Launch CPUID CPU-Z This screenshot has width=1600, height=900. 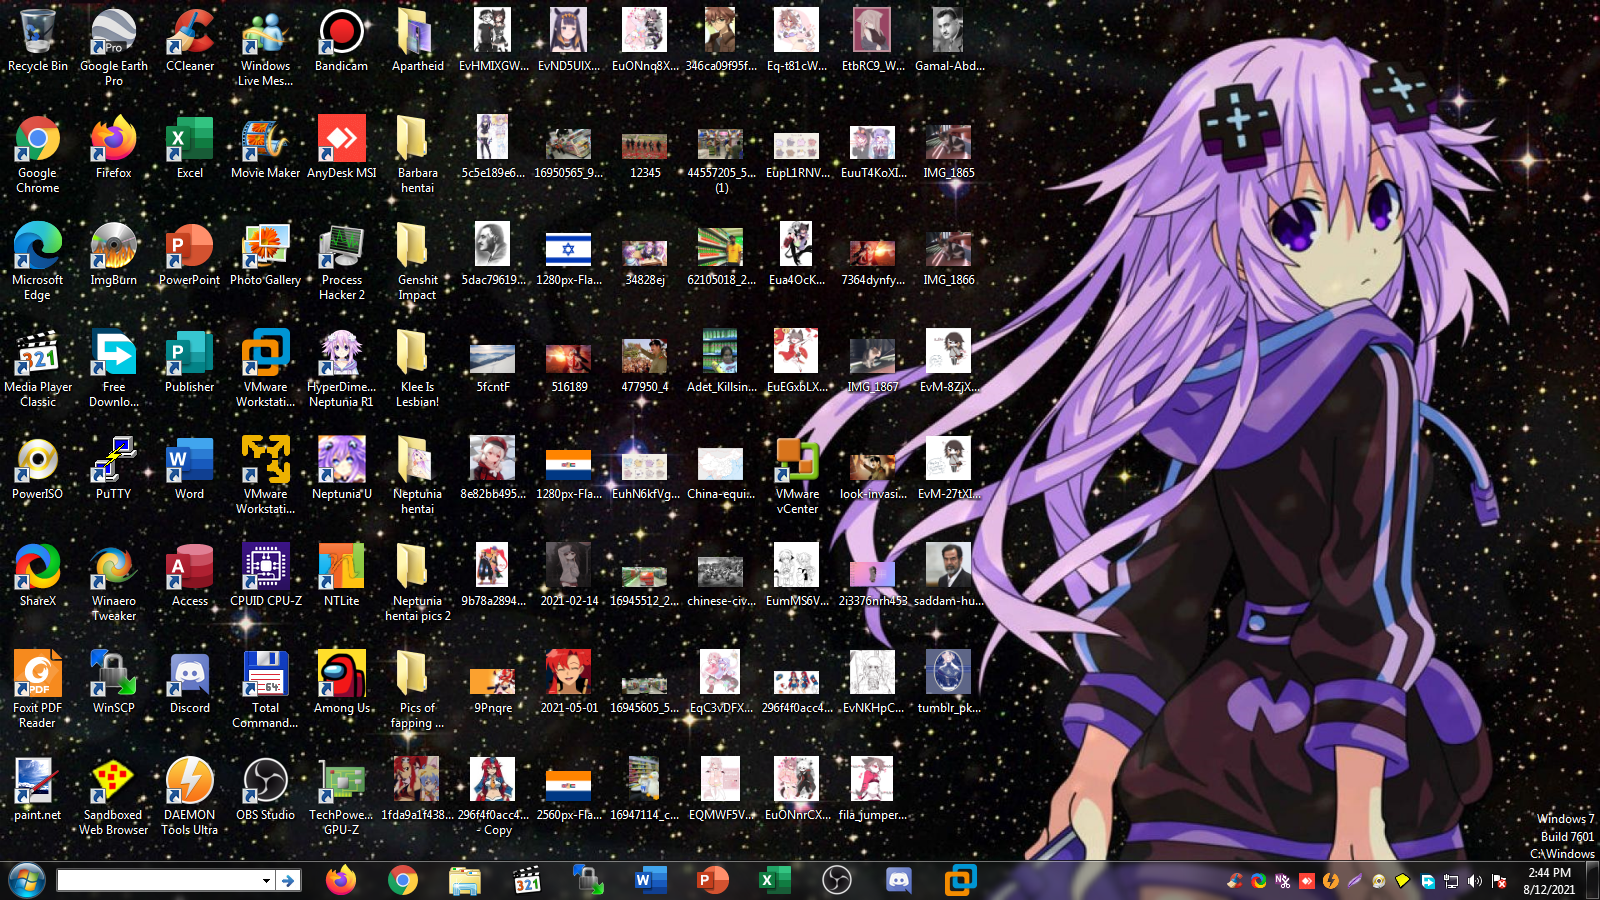tap(266, 568)
